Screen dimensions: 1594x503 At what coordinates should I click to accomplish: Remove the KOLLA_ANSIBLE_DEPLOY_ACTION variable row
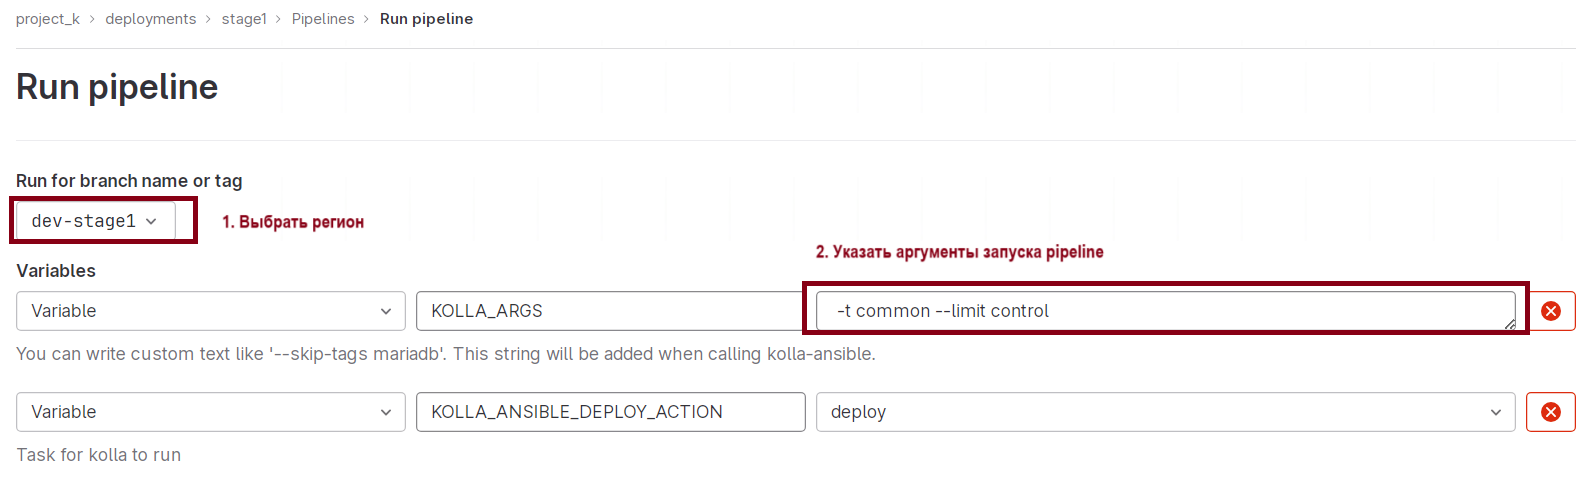(x=1550, y=412)
